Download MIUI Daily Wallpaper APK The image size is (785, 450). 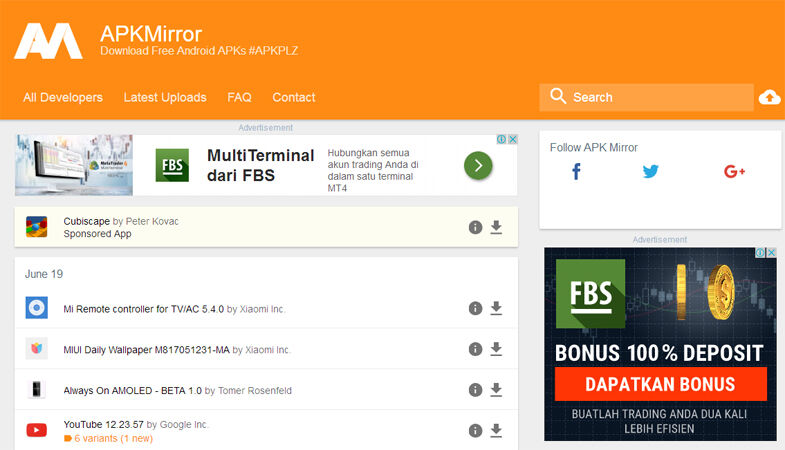[x=496, y=349]
